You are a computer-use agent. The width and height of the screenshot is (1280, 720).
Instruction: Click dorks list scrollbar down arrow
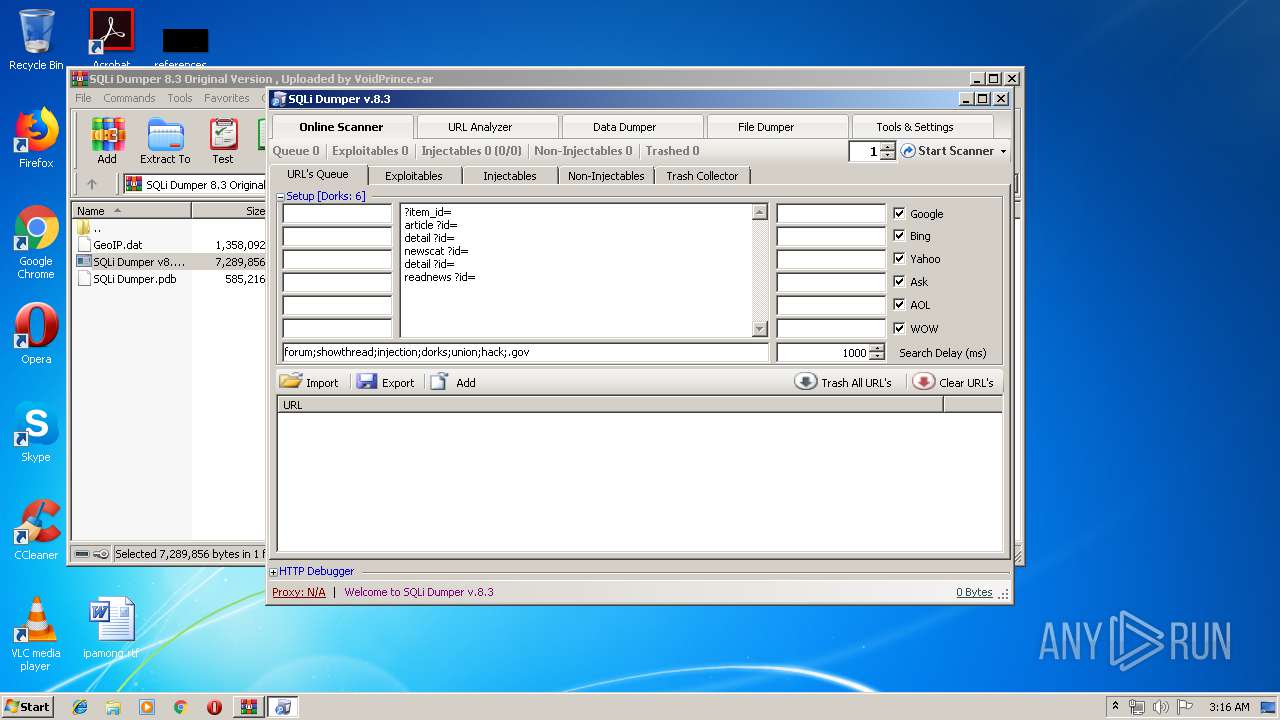tap(759, 329)
